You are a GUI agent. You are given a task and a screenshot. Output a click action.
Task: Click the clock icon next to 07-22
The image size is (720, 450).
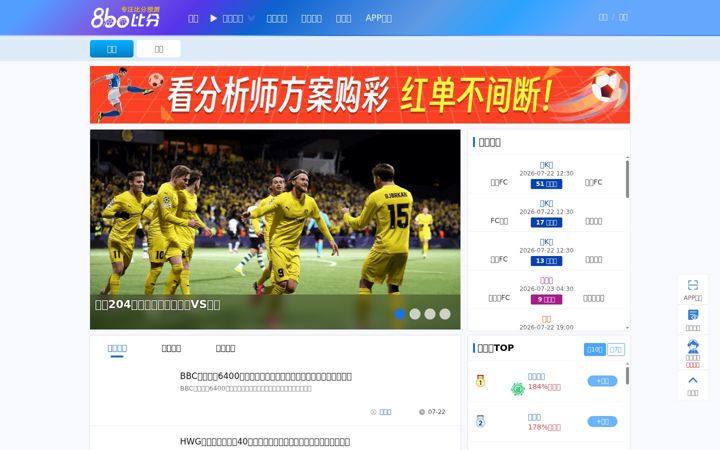coord(422,412)
